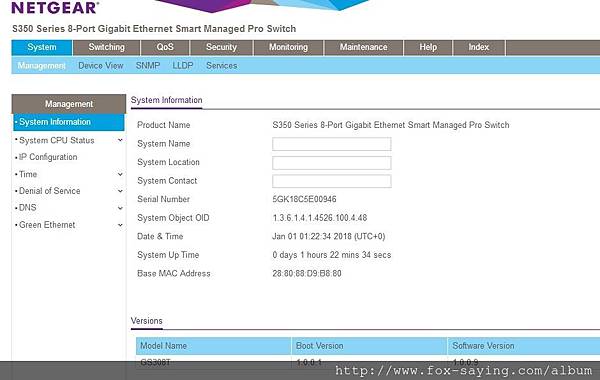
Task: Click the System Object OID label
Action: [x=173, y=218]
